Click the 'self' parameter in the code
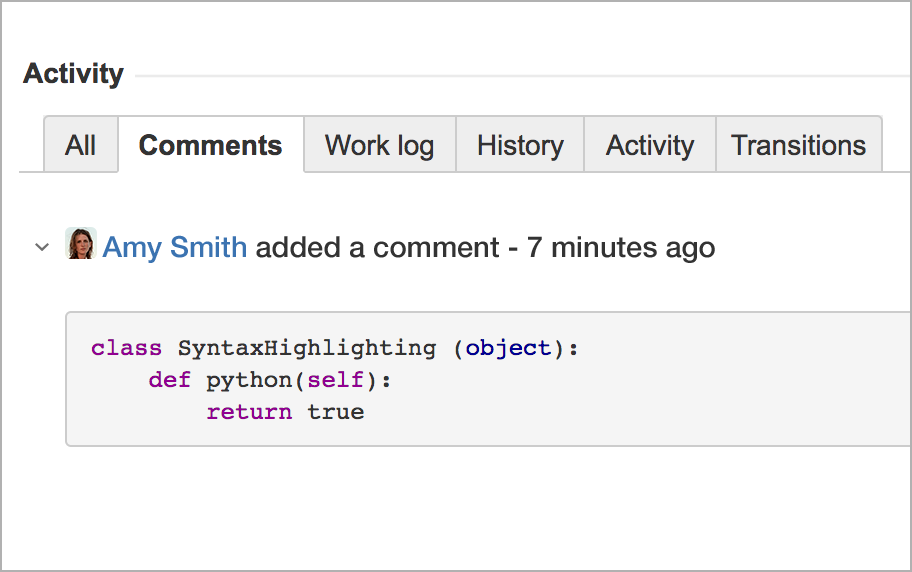The height and width of the screenshot is (572, 912). [x=336, y=380]
